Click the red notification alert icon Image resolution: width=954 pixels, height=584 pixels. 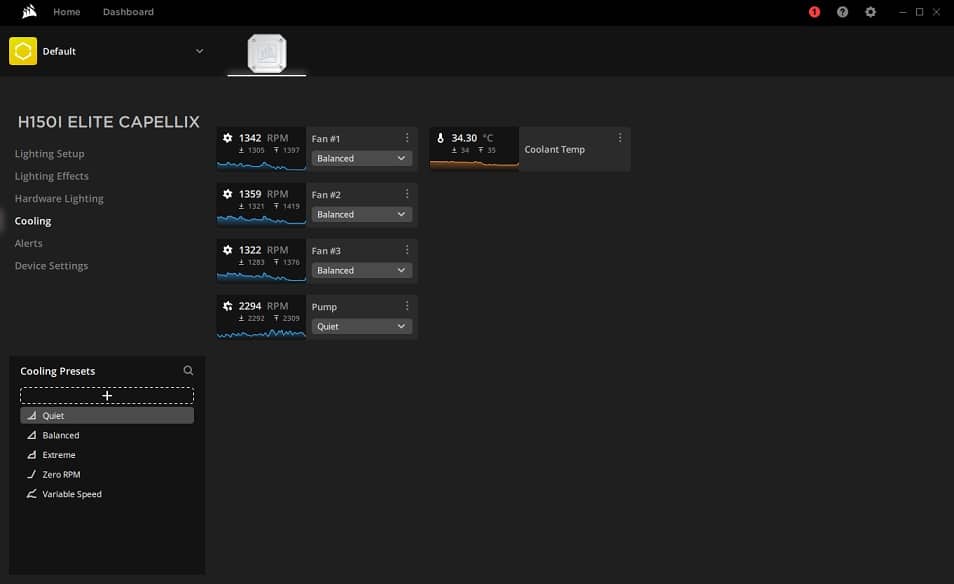814,12
